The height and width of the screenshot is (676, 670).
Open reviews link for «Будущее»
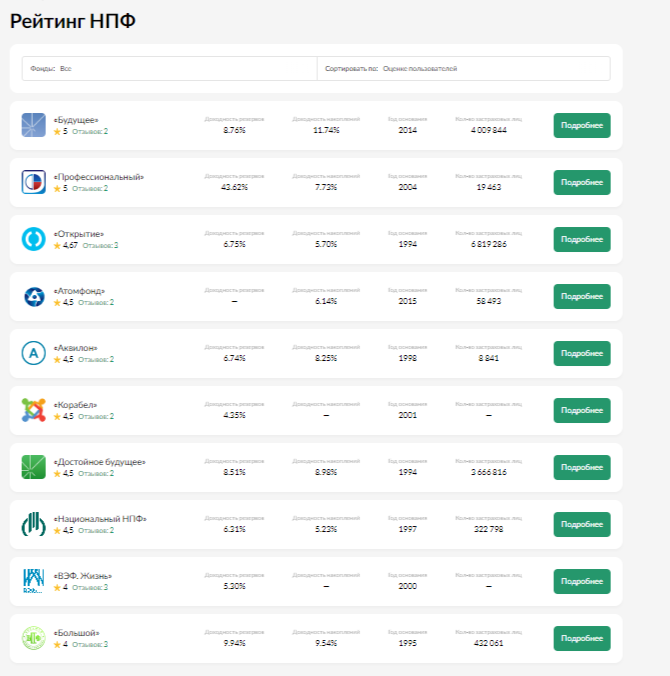[x=90, y=131]
